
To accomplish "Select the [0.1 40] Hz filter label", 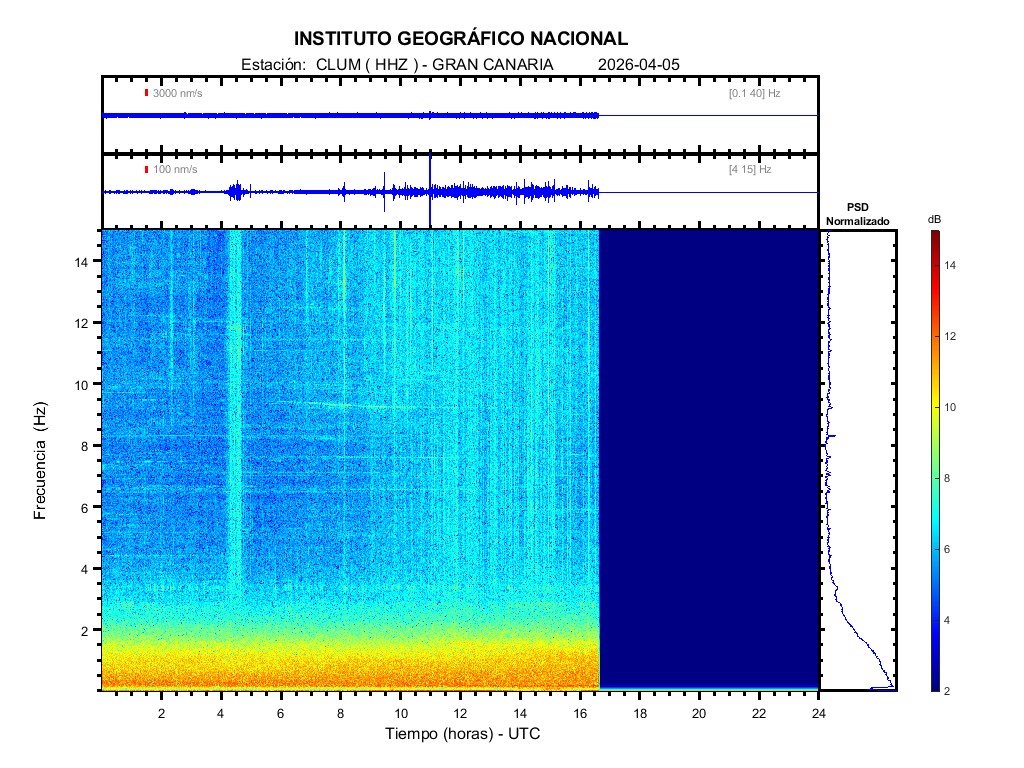I will (x=755, y=93).
